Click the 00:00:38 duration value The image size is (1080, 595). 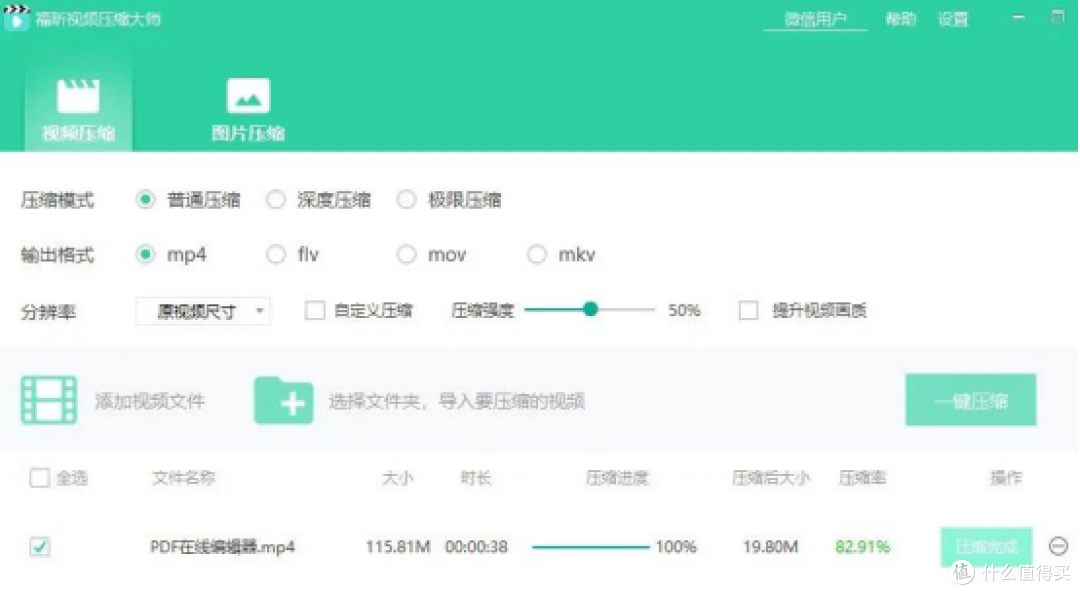[x=477, y=547]
